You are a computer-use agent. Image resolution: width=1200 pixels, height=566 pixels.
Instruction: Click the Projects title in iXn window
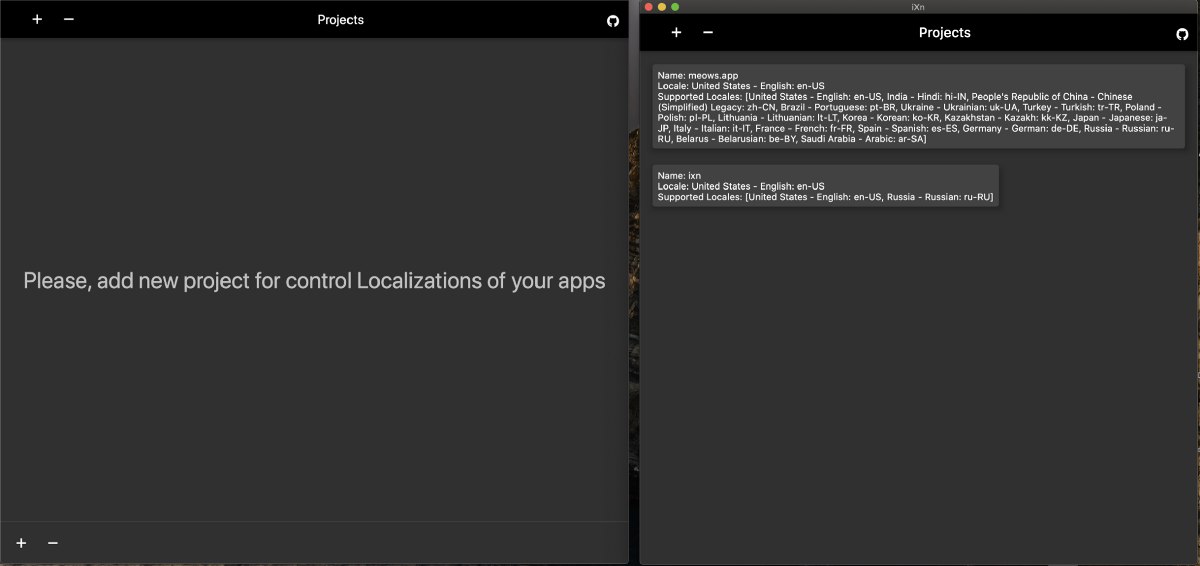click(945, 33)
